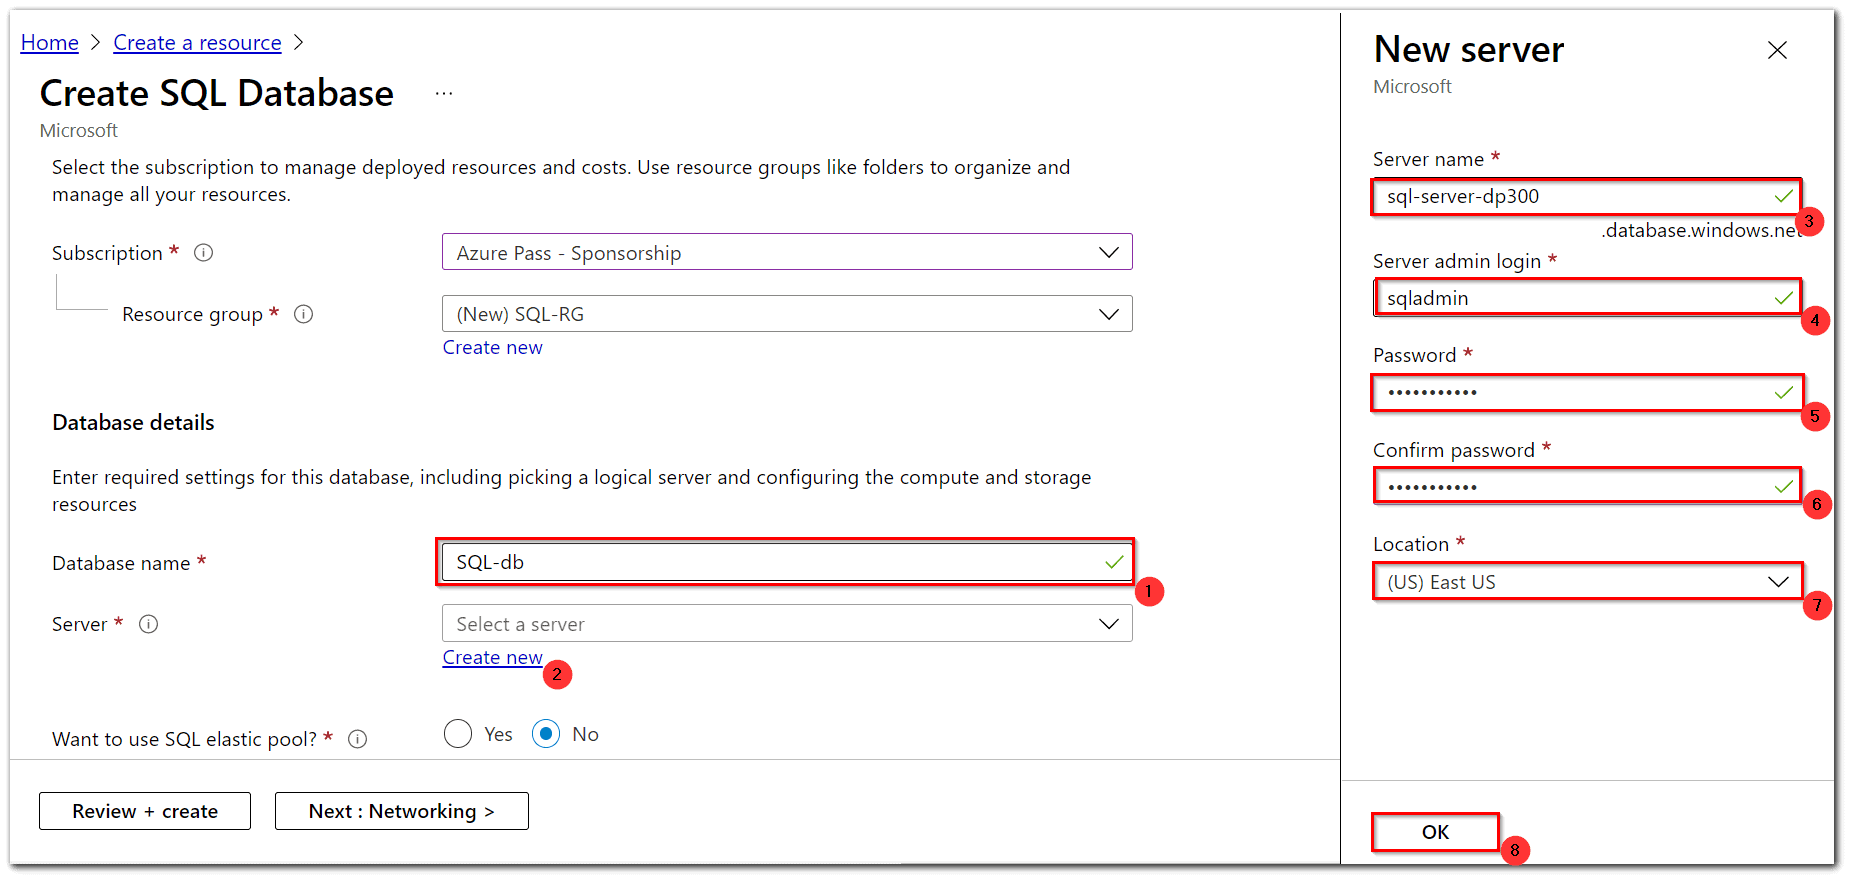Click Next : Networking
The width and height of the screenshot is (1852, 882).
click(x=401, y=811)
